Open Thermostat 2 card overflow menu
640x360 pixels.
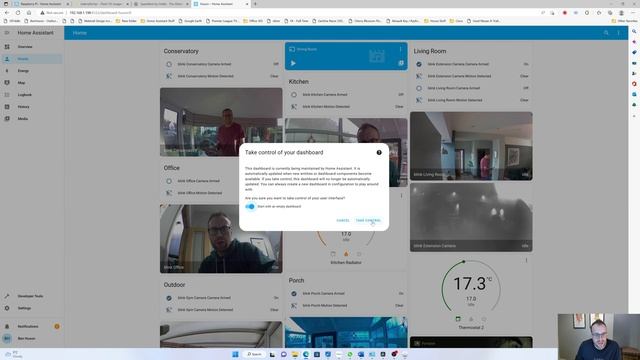point(526,260)
